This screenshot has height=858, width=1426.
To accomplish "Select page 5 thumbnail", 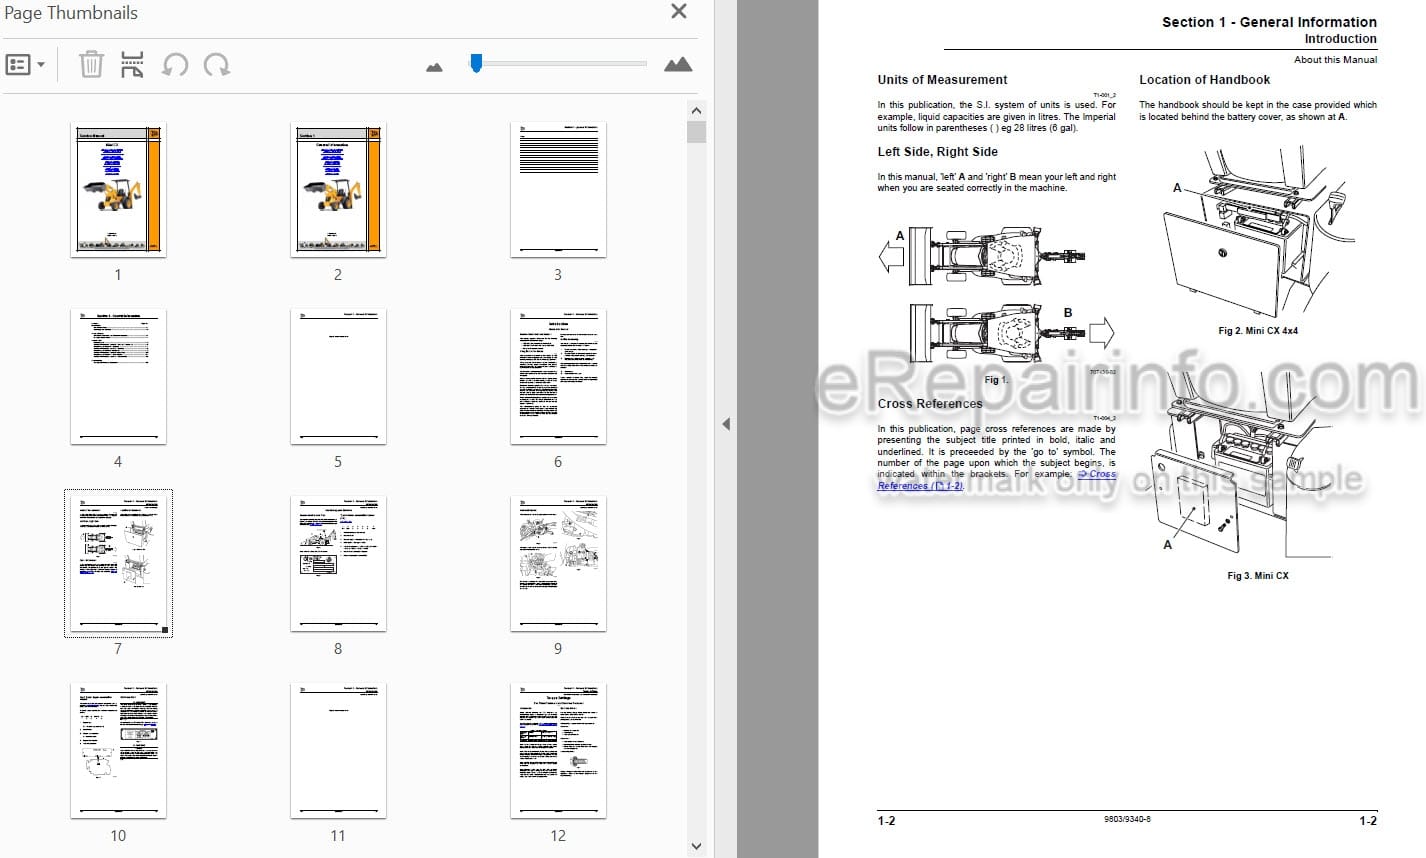I will pos(338,376).
